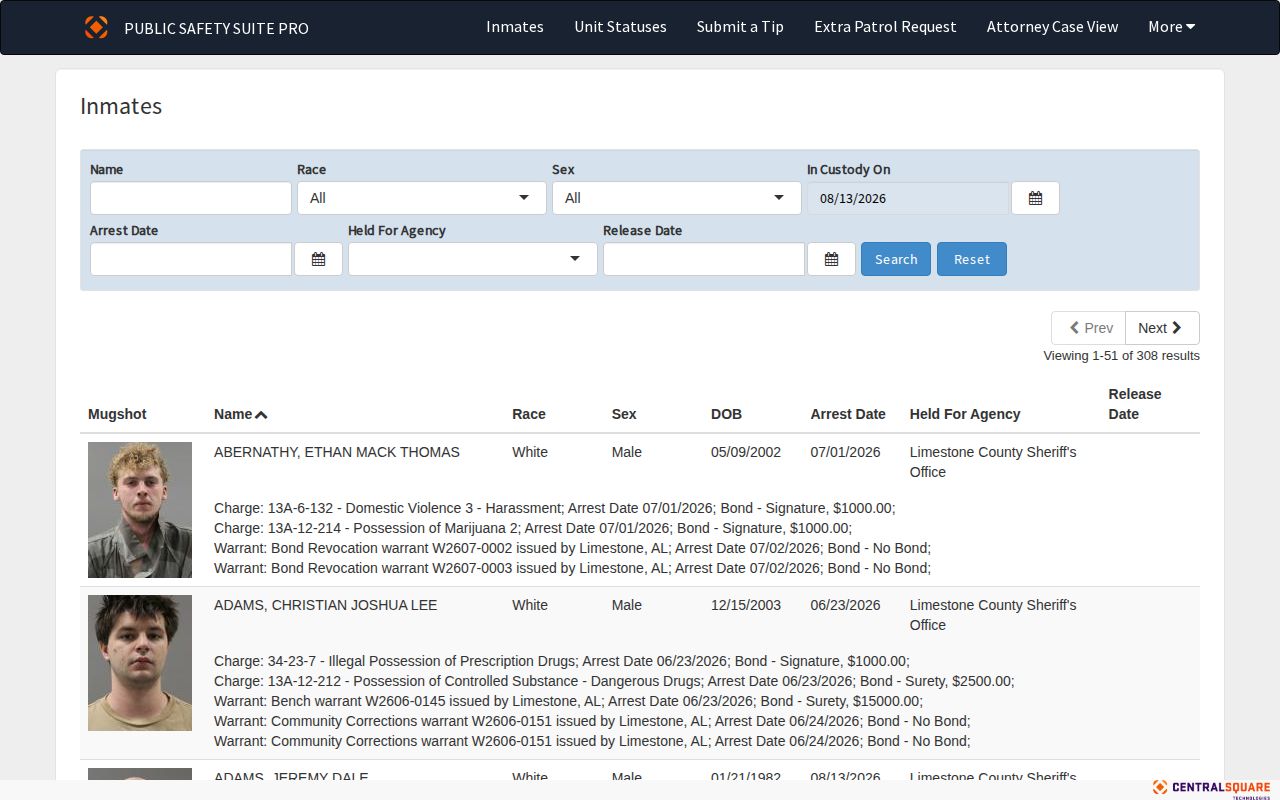Click the Public Safety Suite Pro logo icon

click(x=96, y=27)
